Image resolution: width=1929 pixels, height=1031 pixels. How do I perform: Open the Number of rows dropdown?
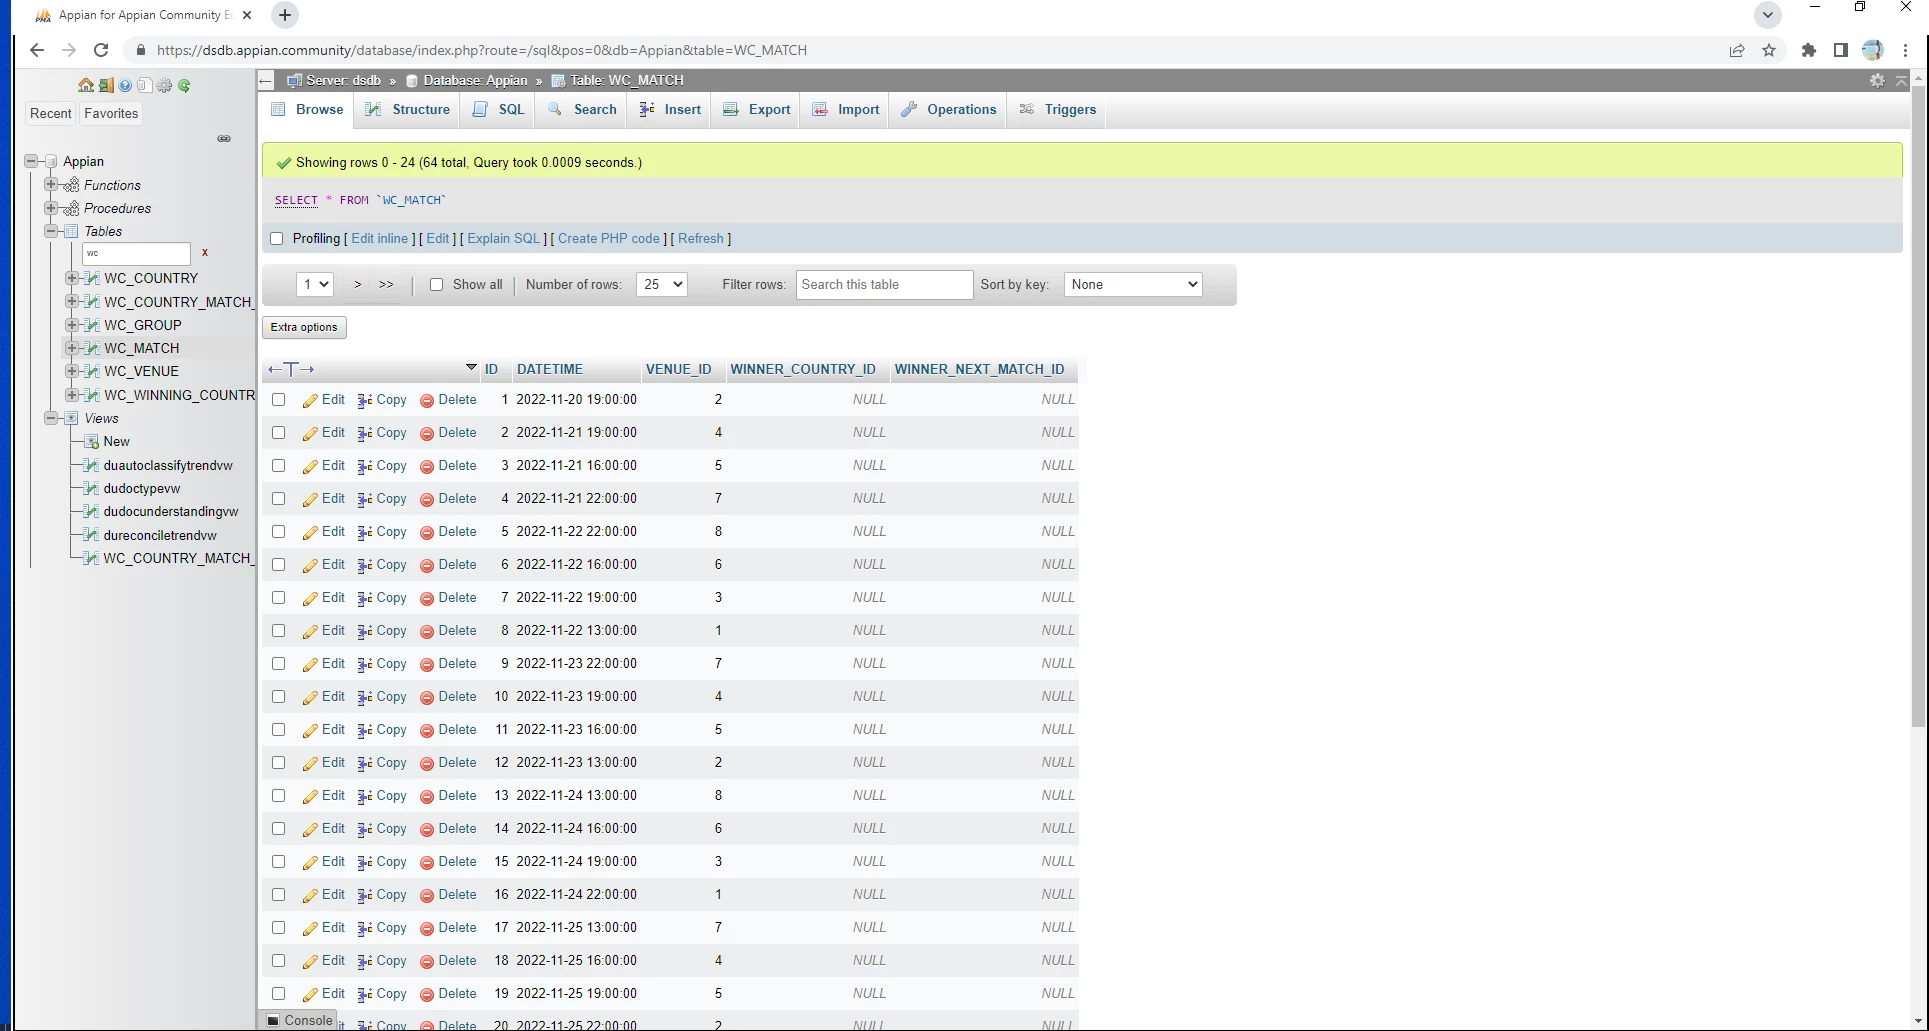(x=661, y=285)
